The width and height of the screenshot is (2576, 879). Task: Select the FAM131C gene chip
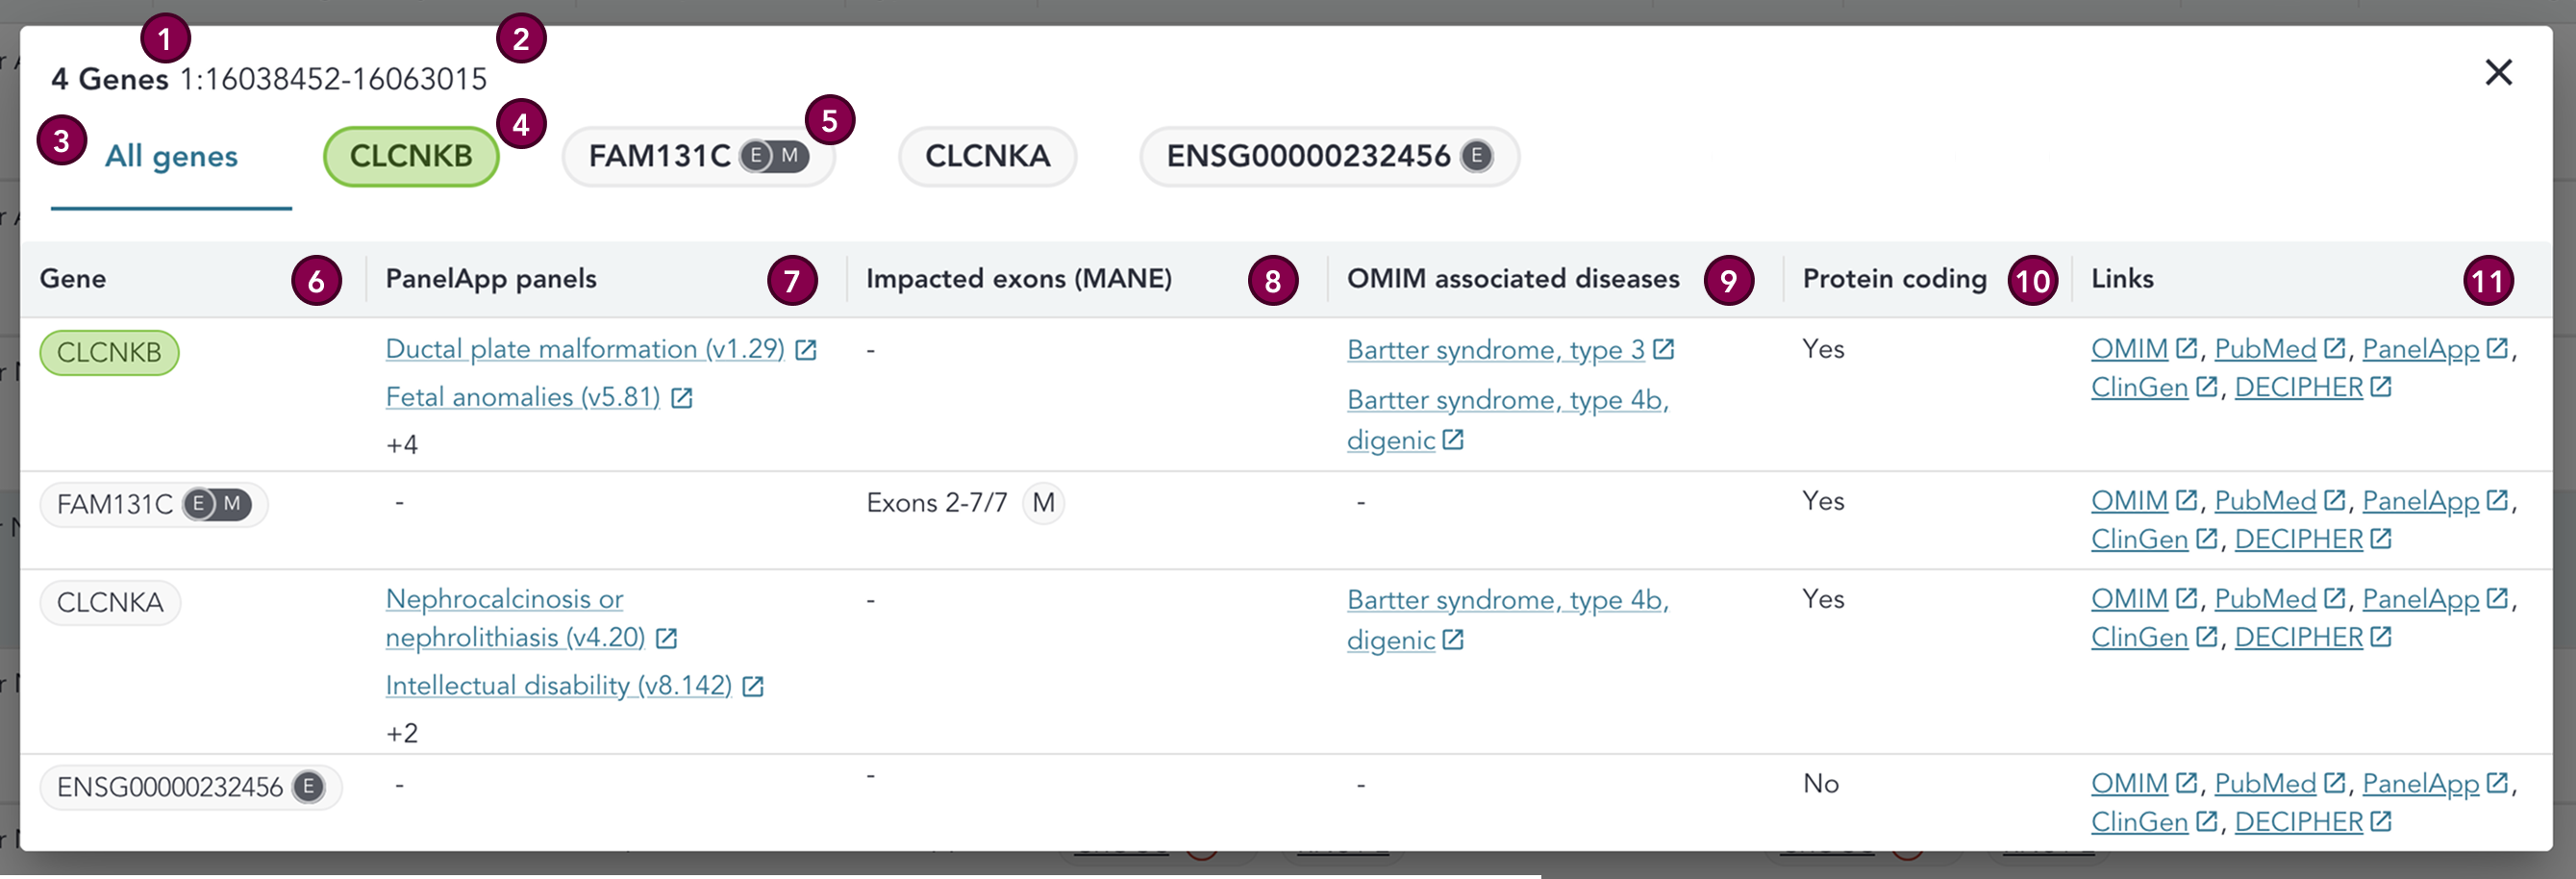click(660, 156)
